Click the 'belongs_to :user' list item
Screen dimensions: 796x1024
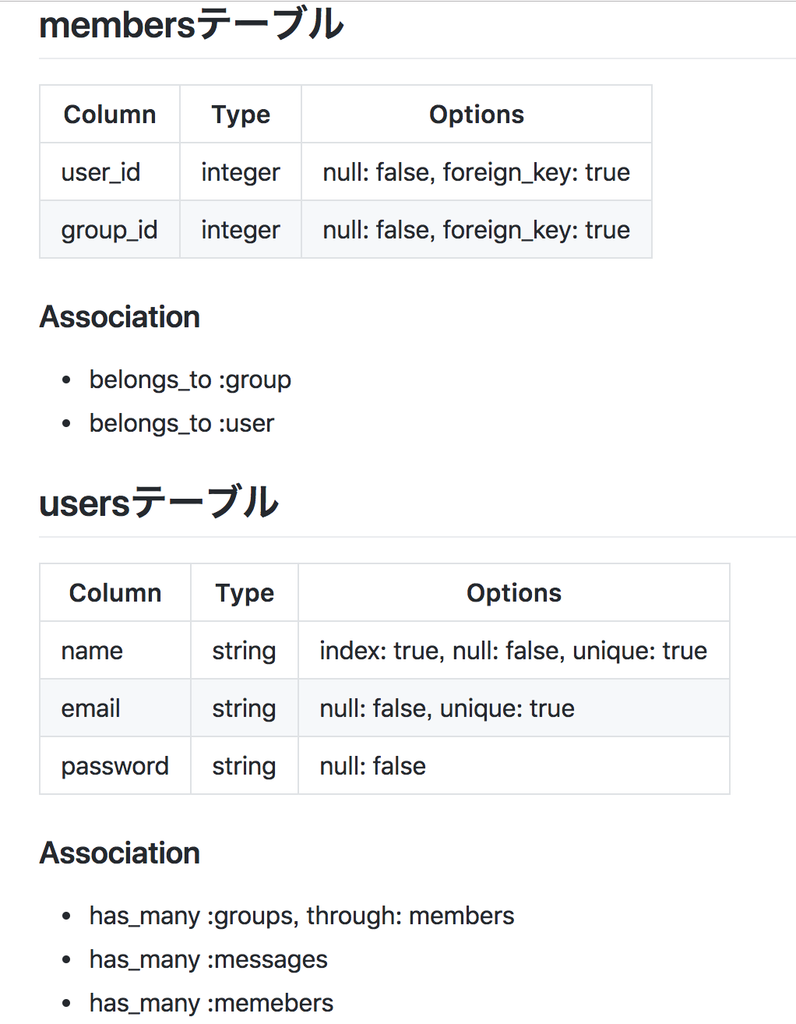(x=182, y=423)
